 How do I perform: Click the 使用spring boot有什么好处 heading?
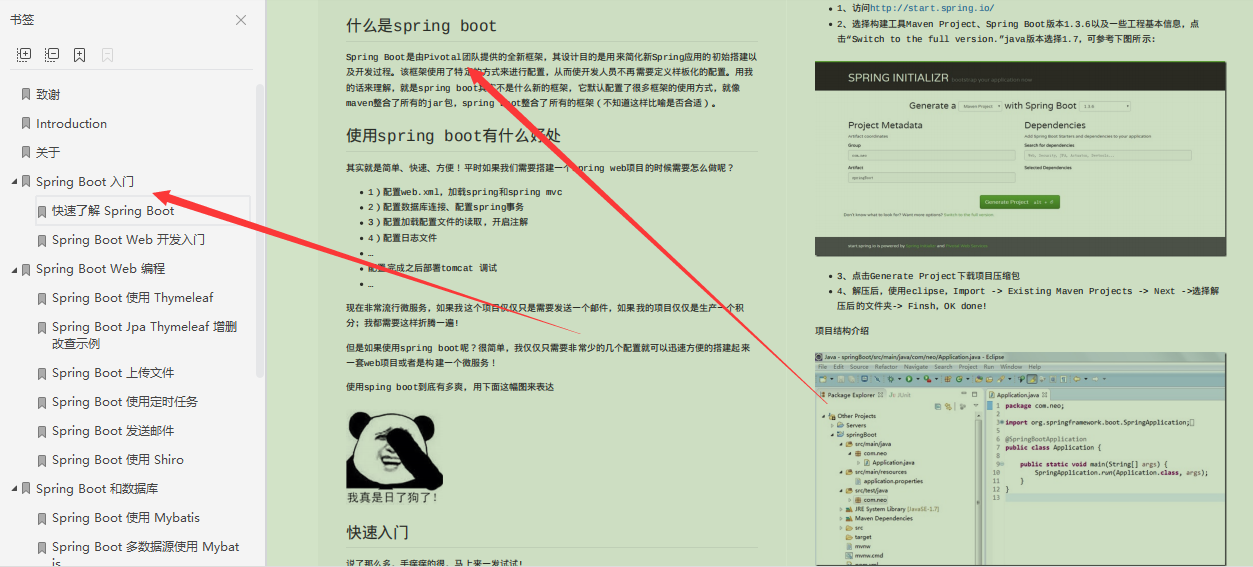coord(453,135)
